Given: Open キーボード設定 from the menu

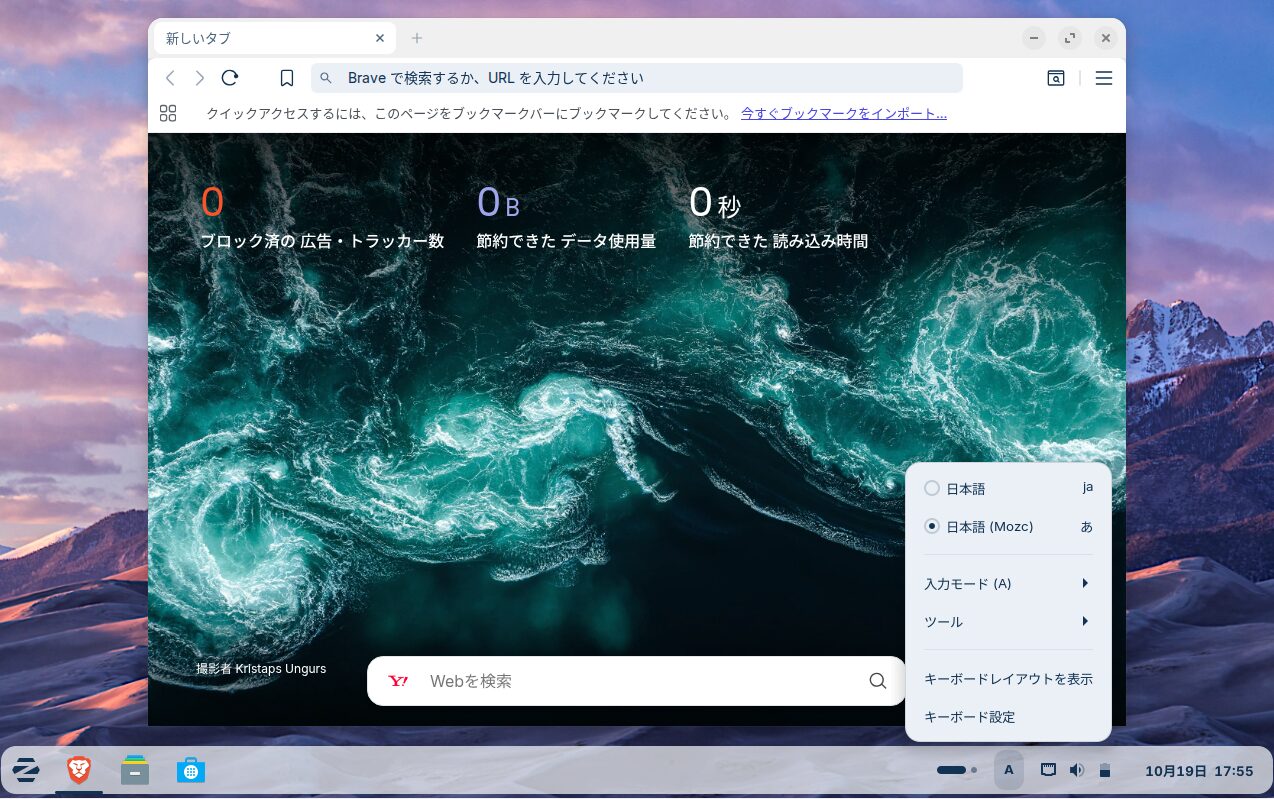Looking at the screenshot, I should pyautogui.click(x=969, y=717).
